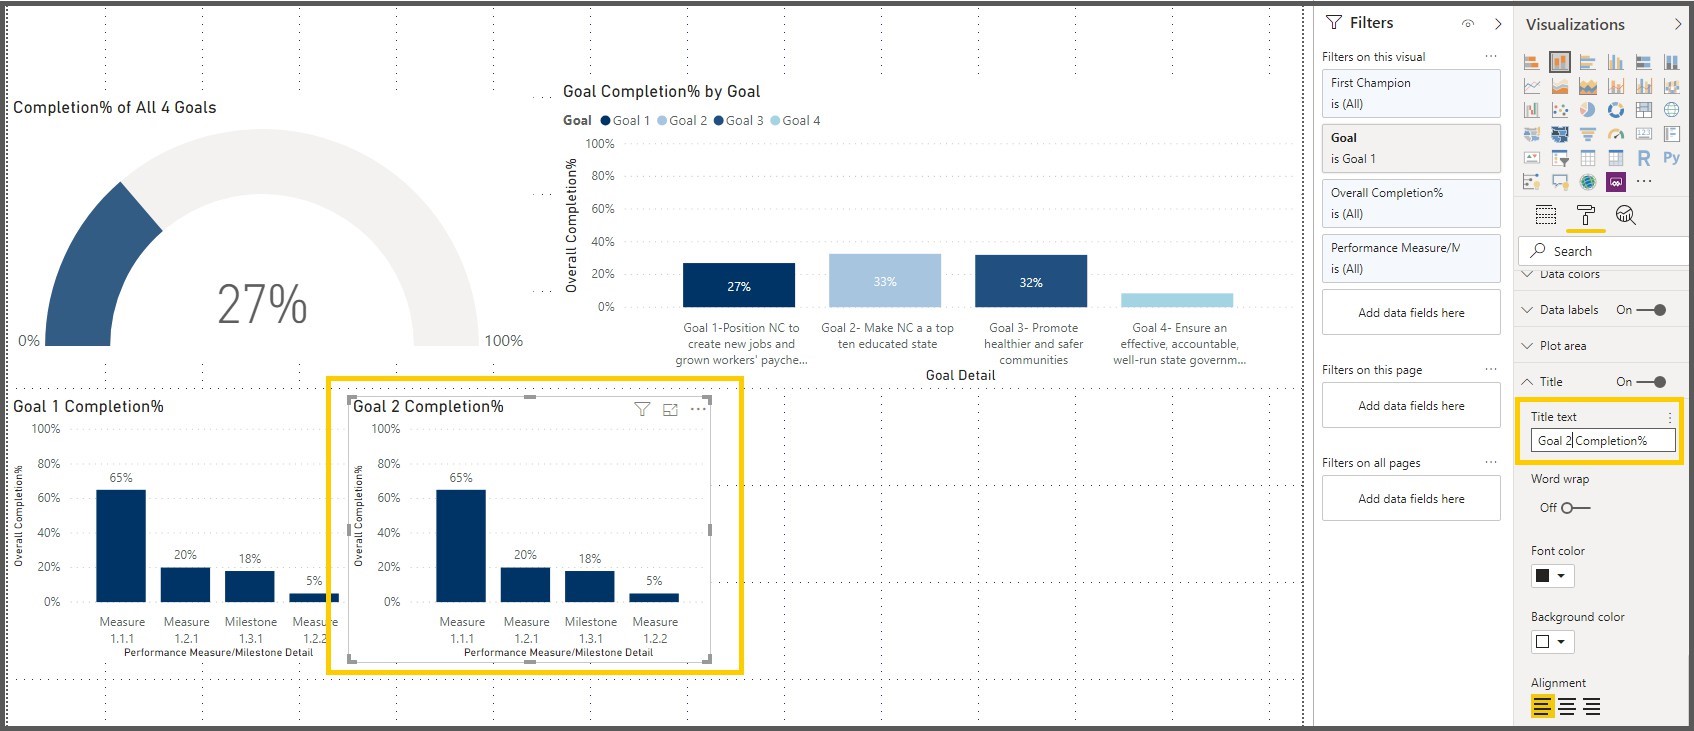Pick the Waterfall chart visual
Viewport: 1694px width, 731px height.
pos(1531,110)
